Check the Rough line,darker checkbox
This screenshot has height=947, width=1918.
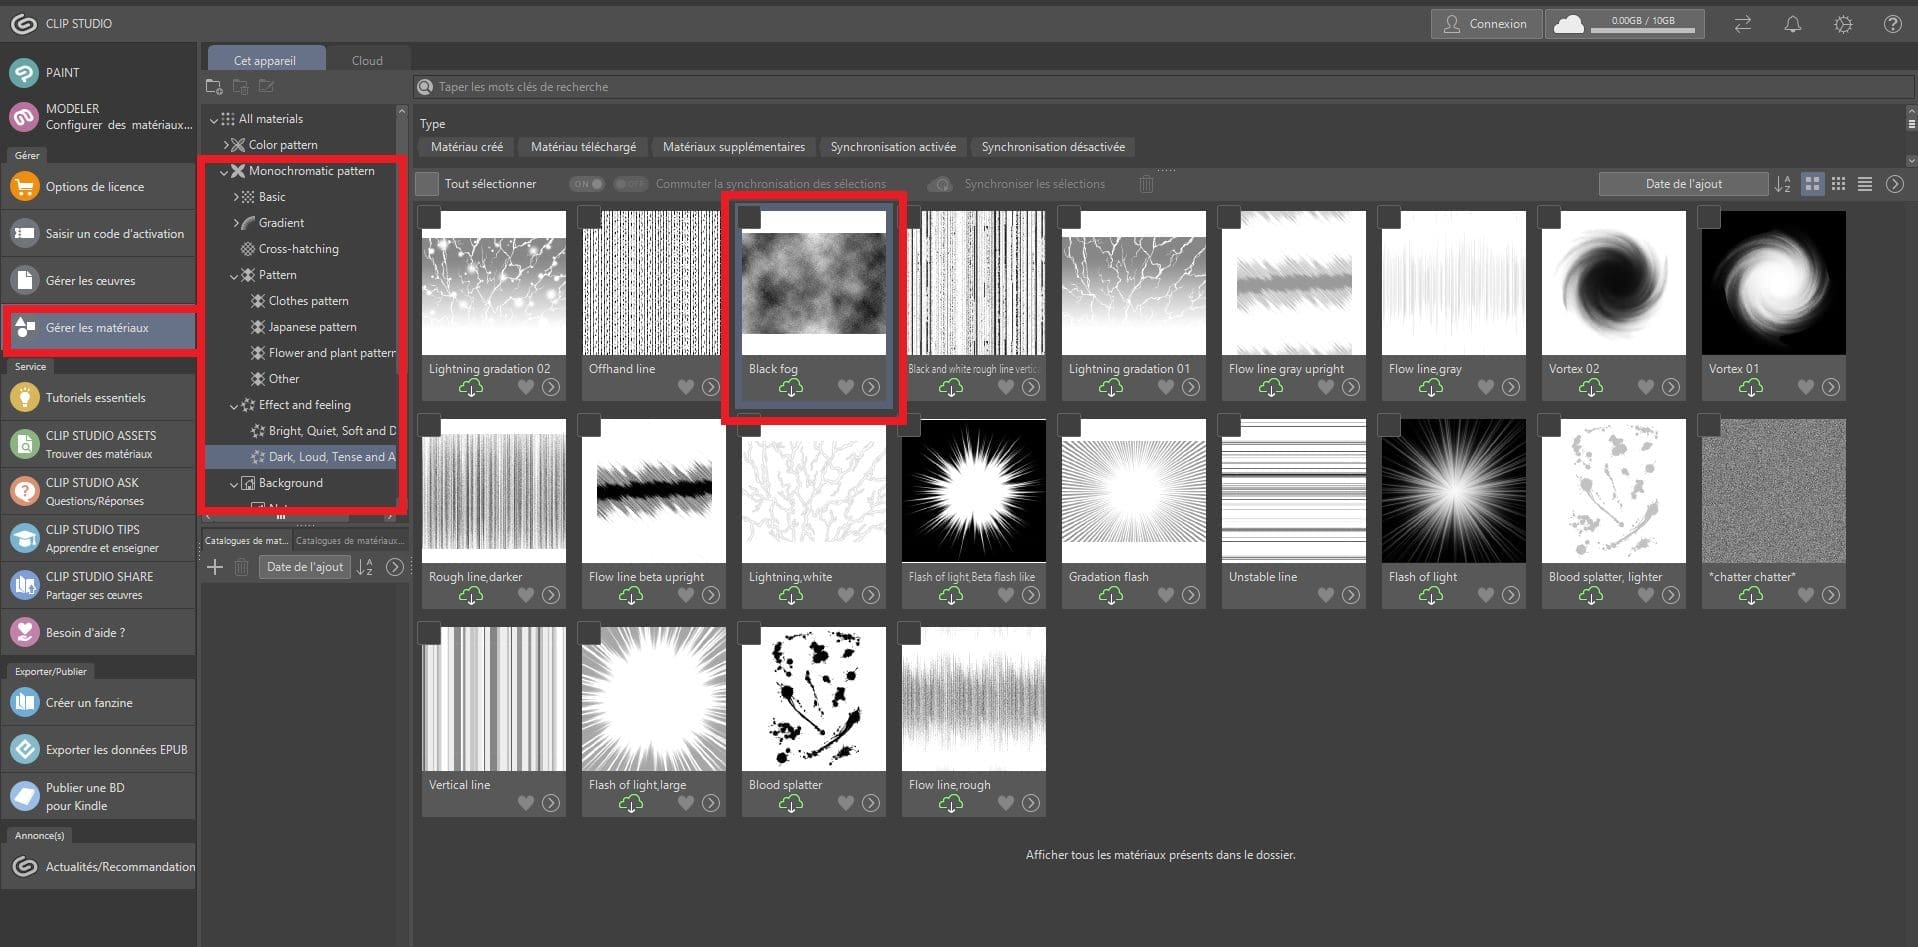click(429, 425)
